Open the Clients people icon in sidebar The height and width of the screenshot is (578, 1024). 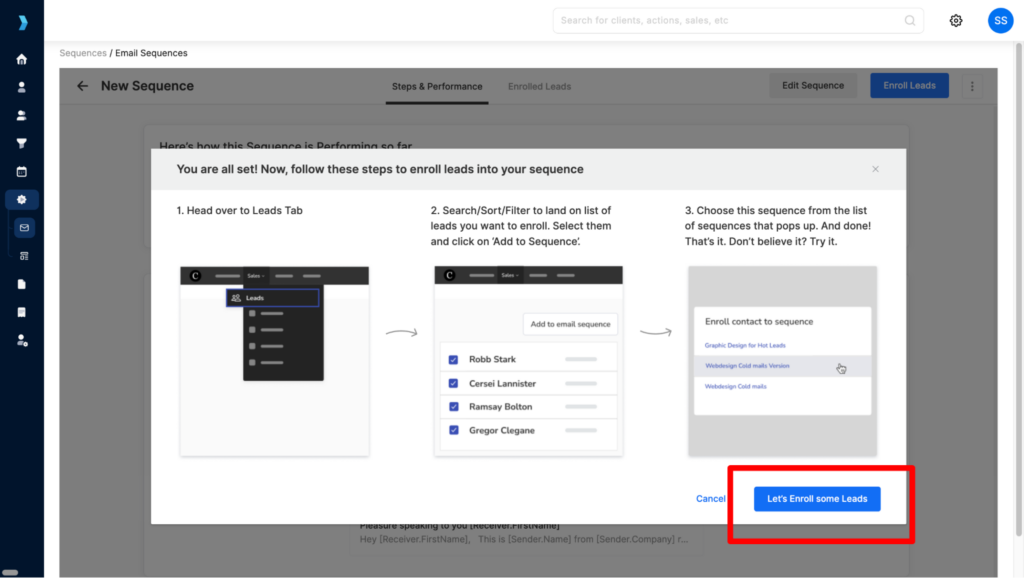point(20,114)
